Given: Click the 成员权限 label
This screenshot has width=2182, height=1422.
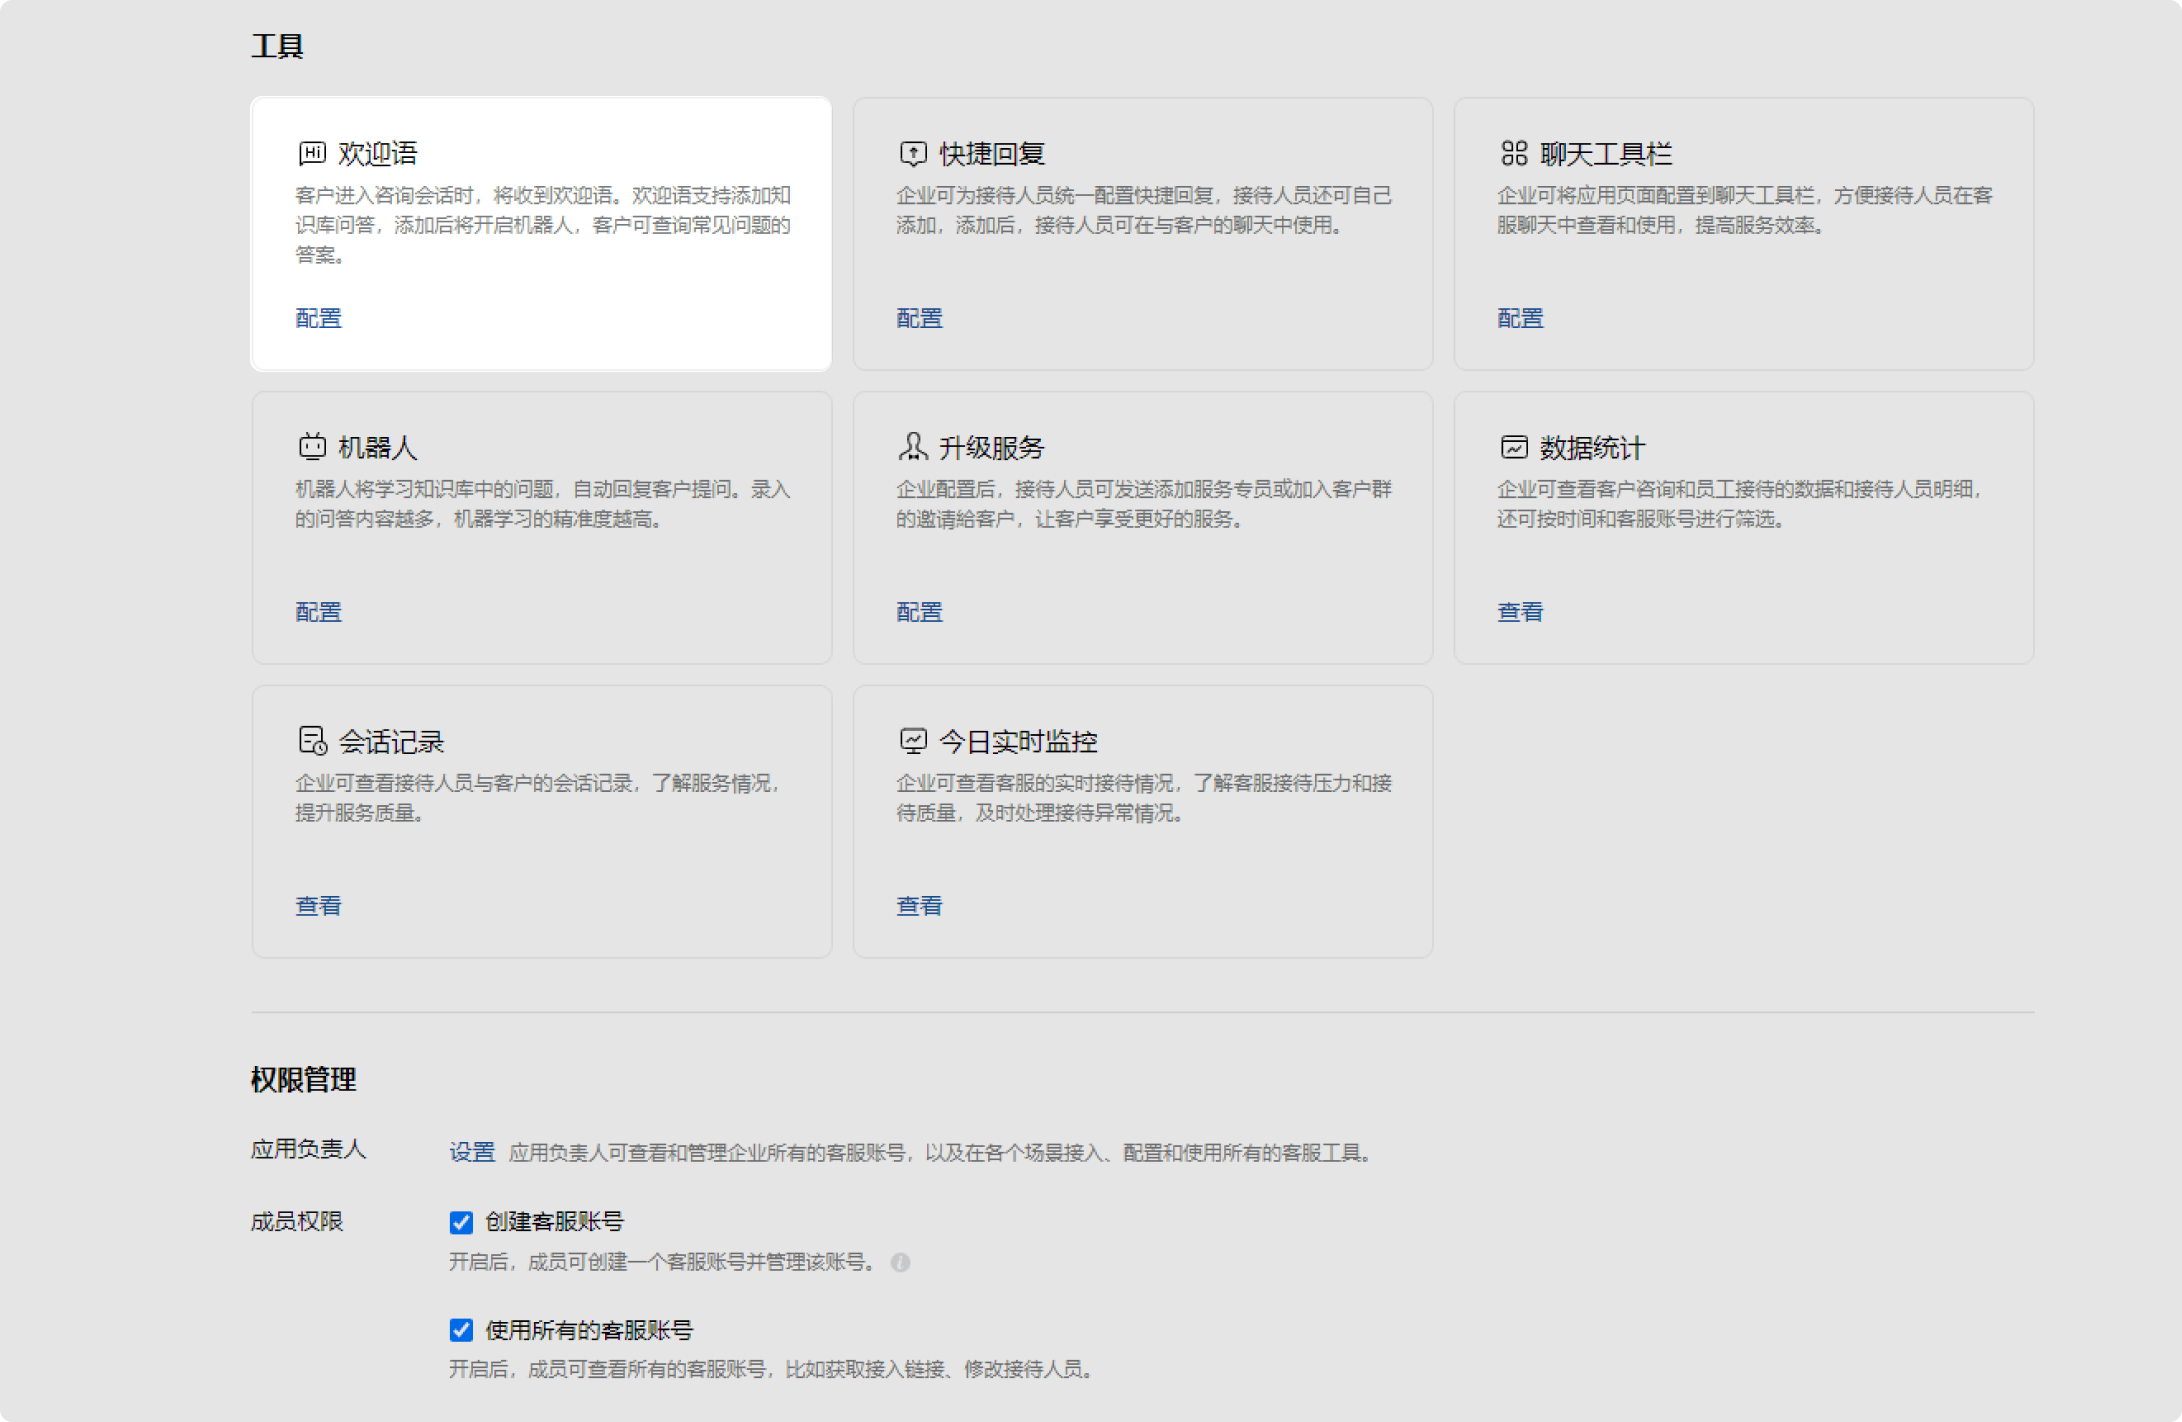Looking at the screenshot, I should (296, 1222).
